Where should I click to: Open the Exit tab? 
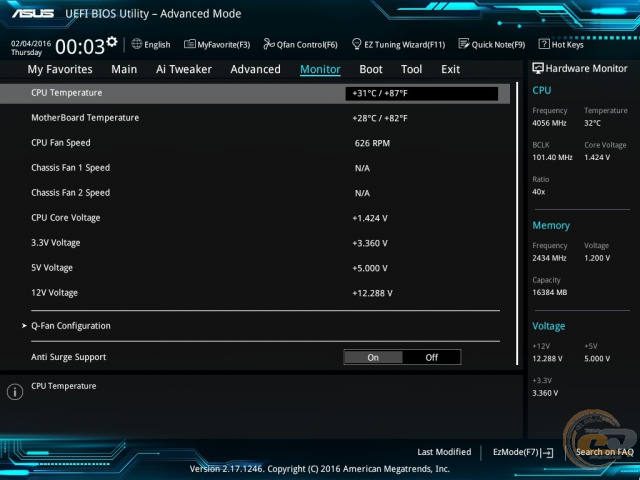(x=451, y=69)
